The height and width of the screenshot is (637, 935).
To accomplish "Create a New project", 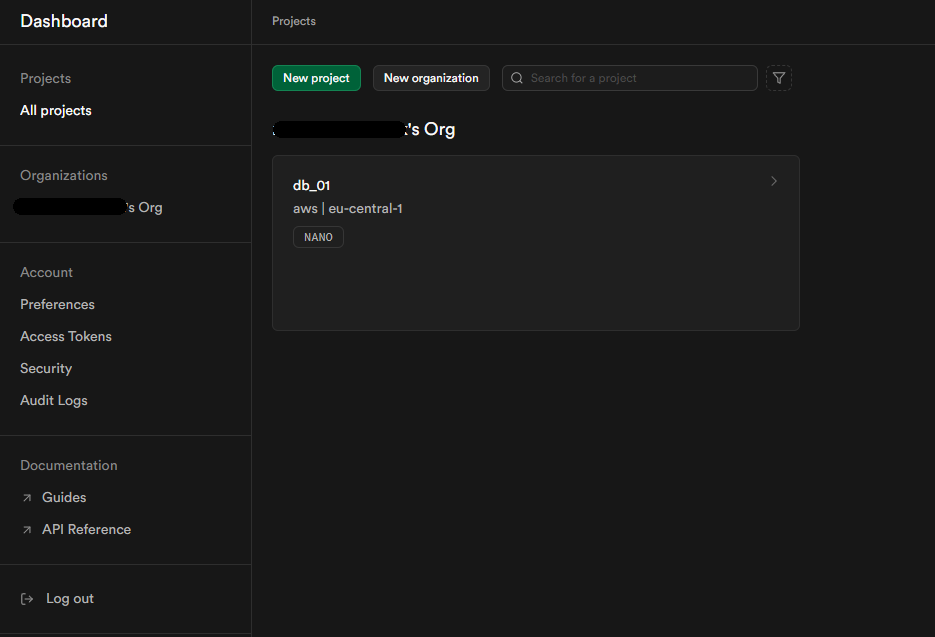I will coord(316,78).
